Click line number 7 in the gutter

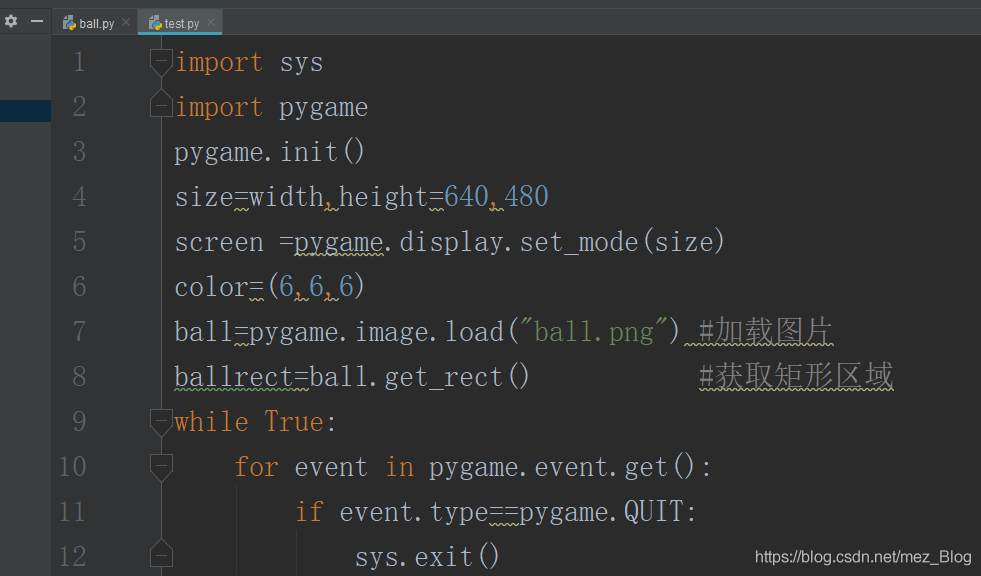[x=78, y=331]
